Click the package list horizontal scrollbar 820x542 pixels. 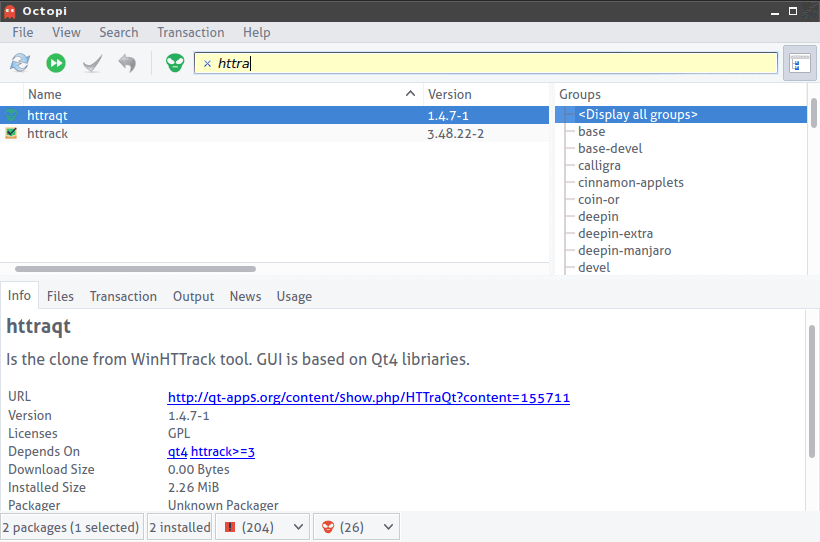[x=135, y=269]
